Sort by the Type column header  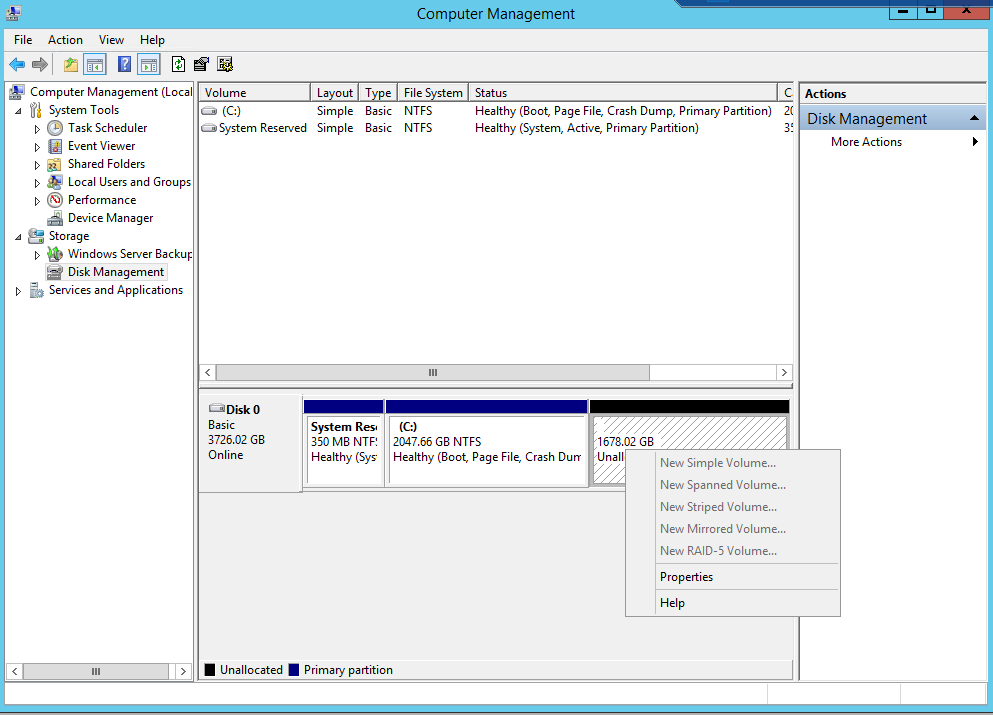click(378, 92)
